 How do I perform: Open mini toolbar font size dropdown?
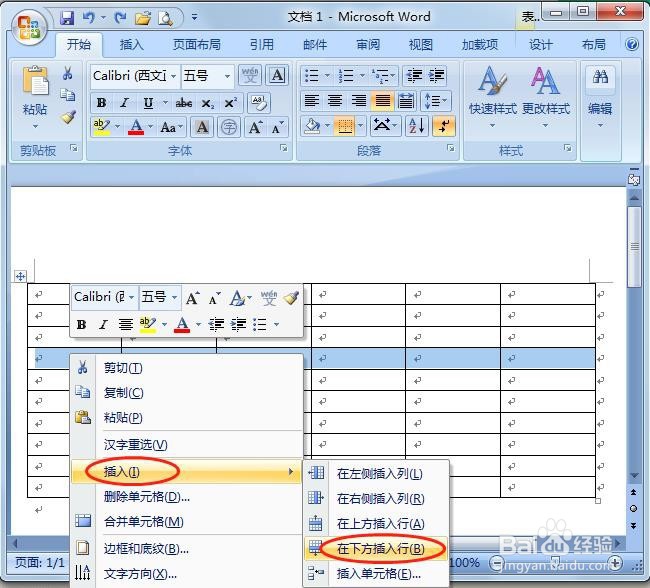pos(175,297)
